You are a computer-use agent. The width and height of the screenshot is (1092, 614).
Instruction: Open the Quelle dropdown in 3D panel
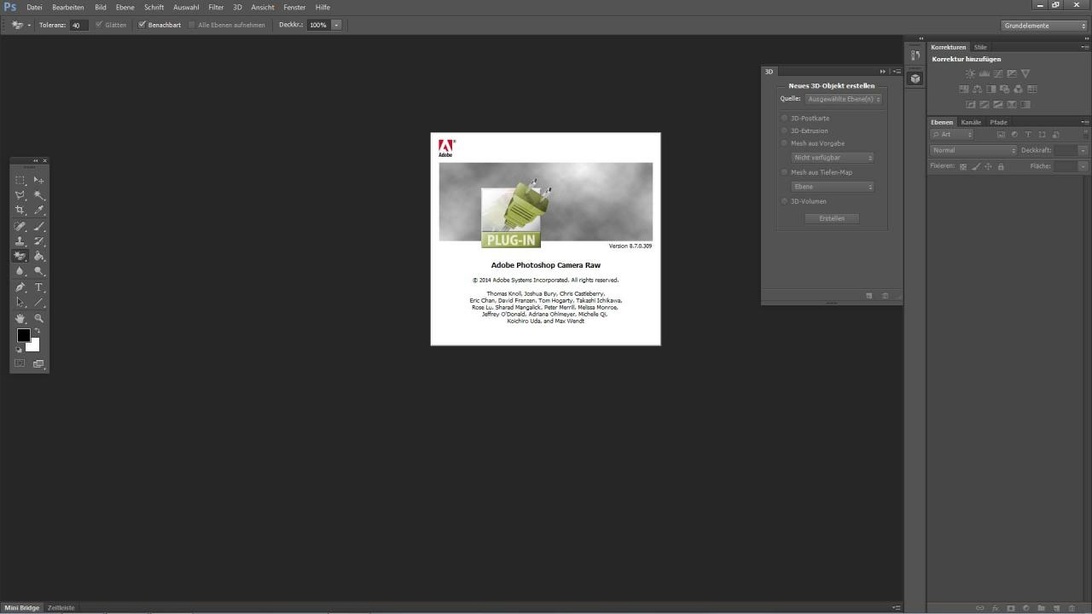[x=844, y=99]
